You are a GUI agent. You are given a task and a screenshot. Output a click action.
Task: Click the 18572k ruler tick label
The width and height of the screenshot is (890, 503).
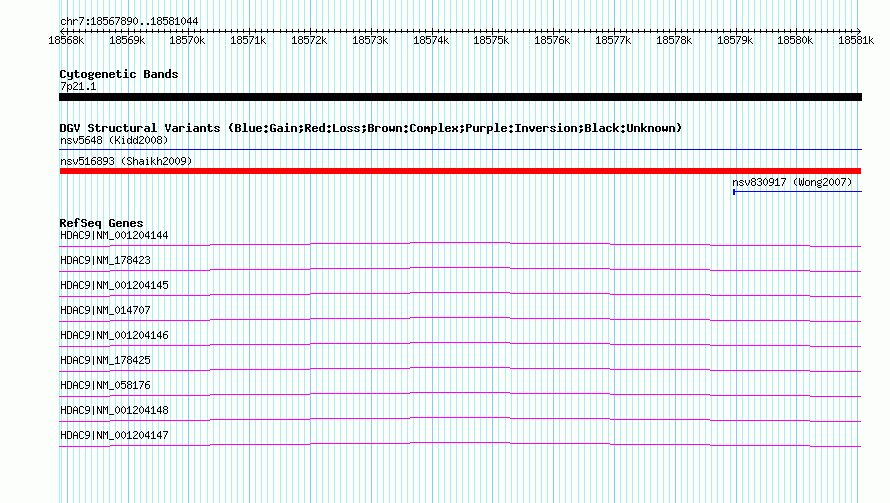309,40
